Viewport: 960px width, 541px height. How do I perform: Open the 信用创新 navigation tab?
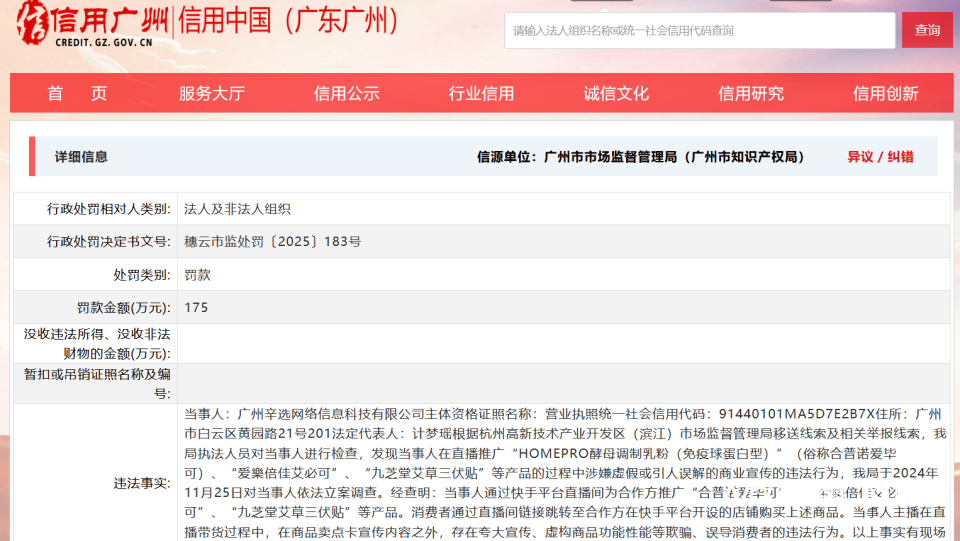885,93
